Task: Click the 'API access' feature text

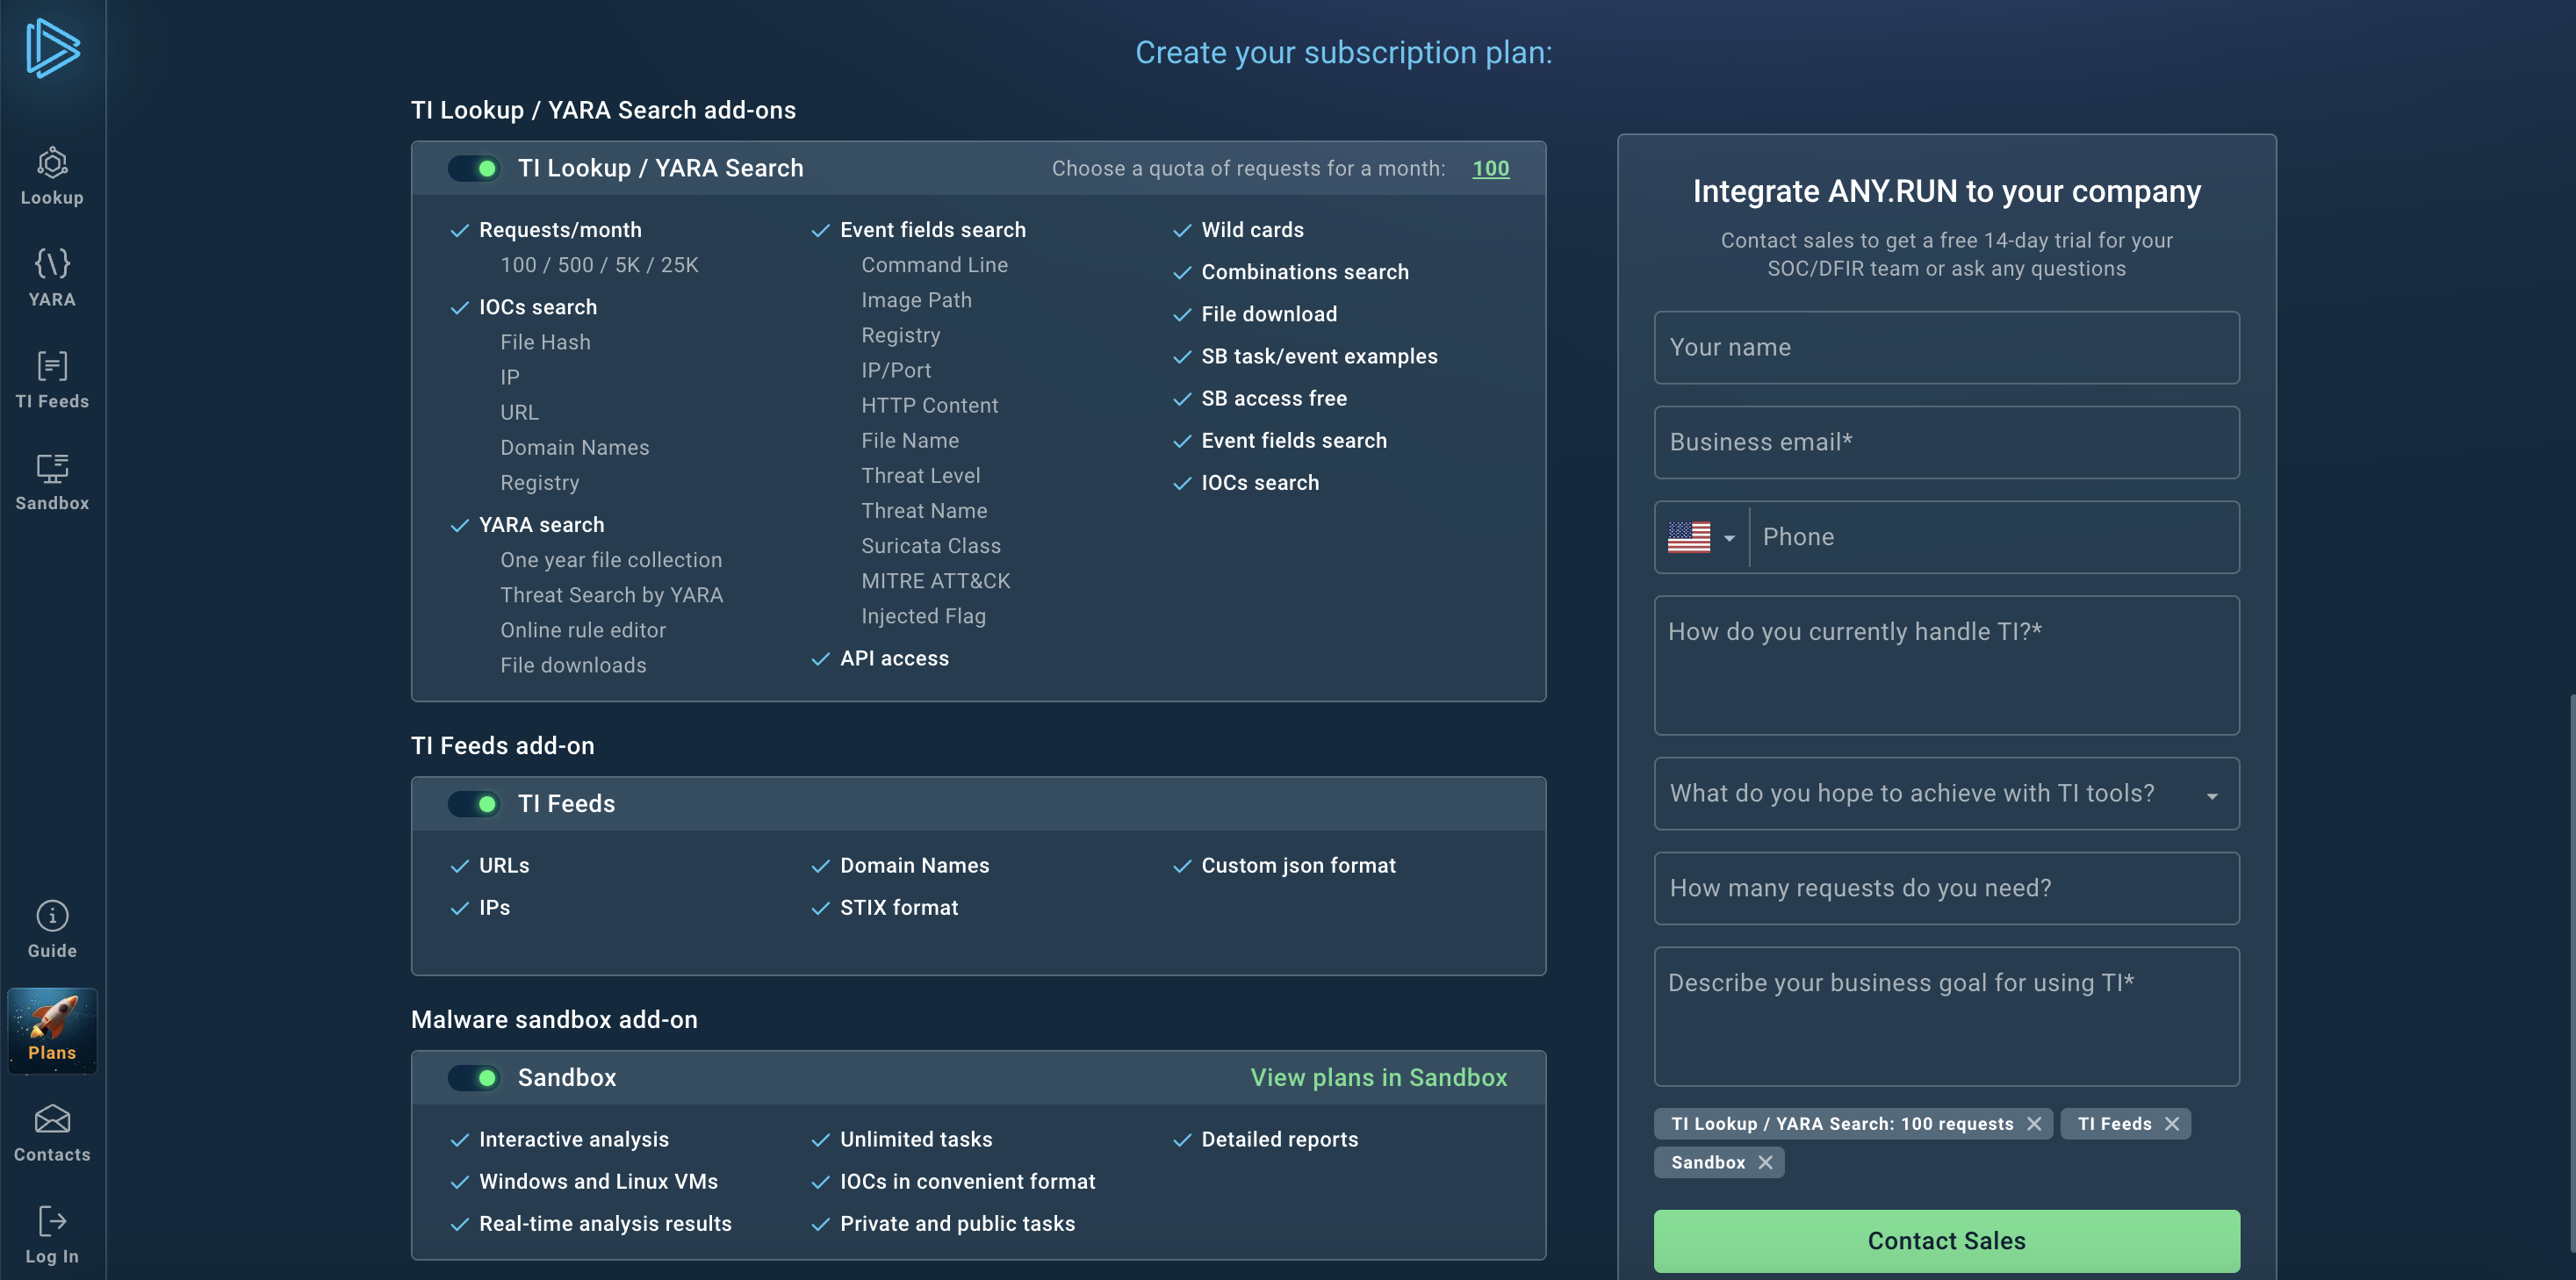Action: pyautogui.click(x=894, y=658)
